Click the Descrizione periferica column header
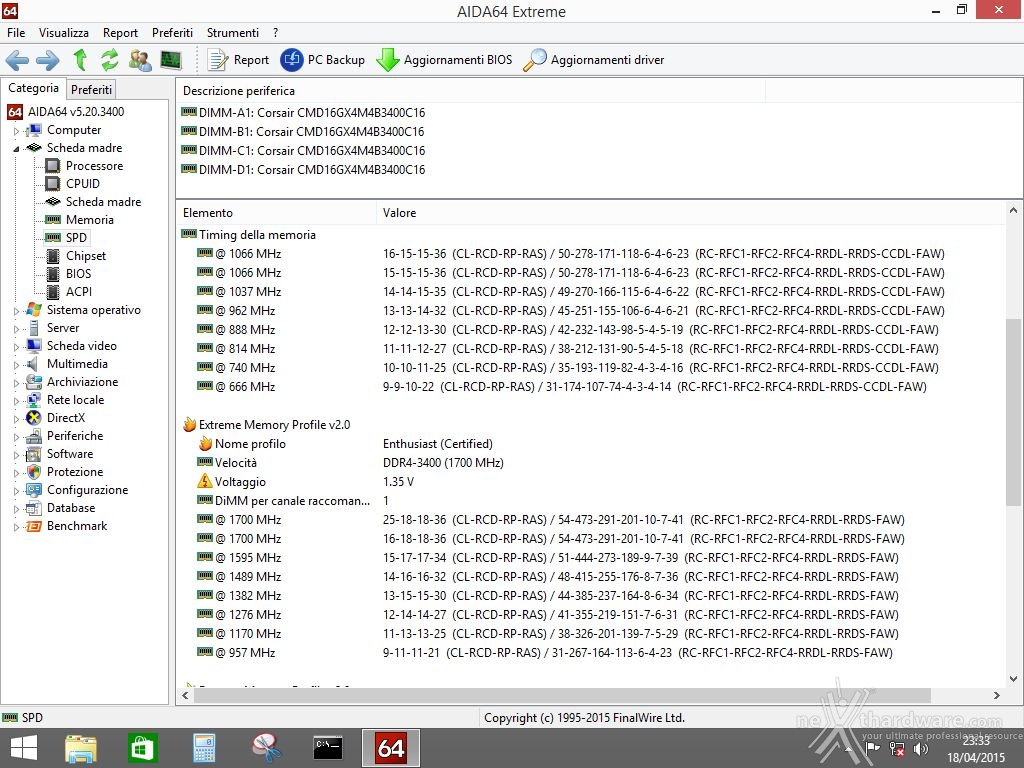The width and height of the screenshot is (1024, 768). click(470, 91)
